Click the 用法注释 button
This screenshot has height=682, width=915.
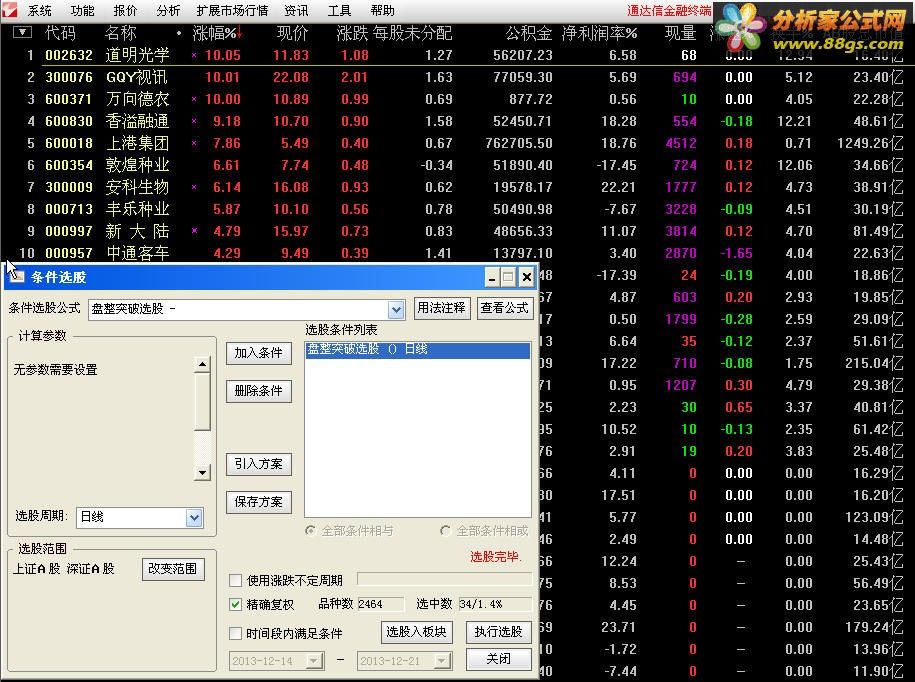[x=441, y=307]
